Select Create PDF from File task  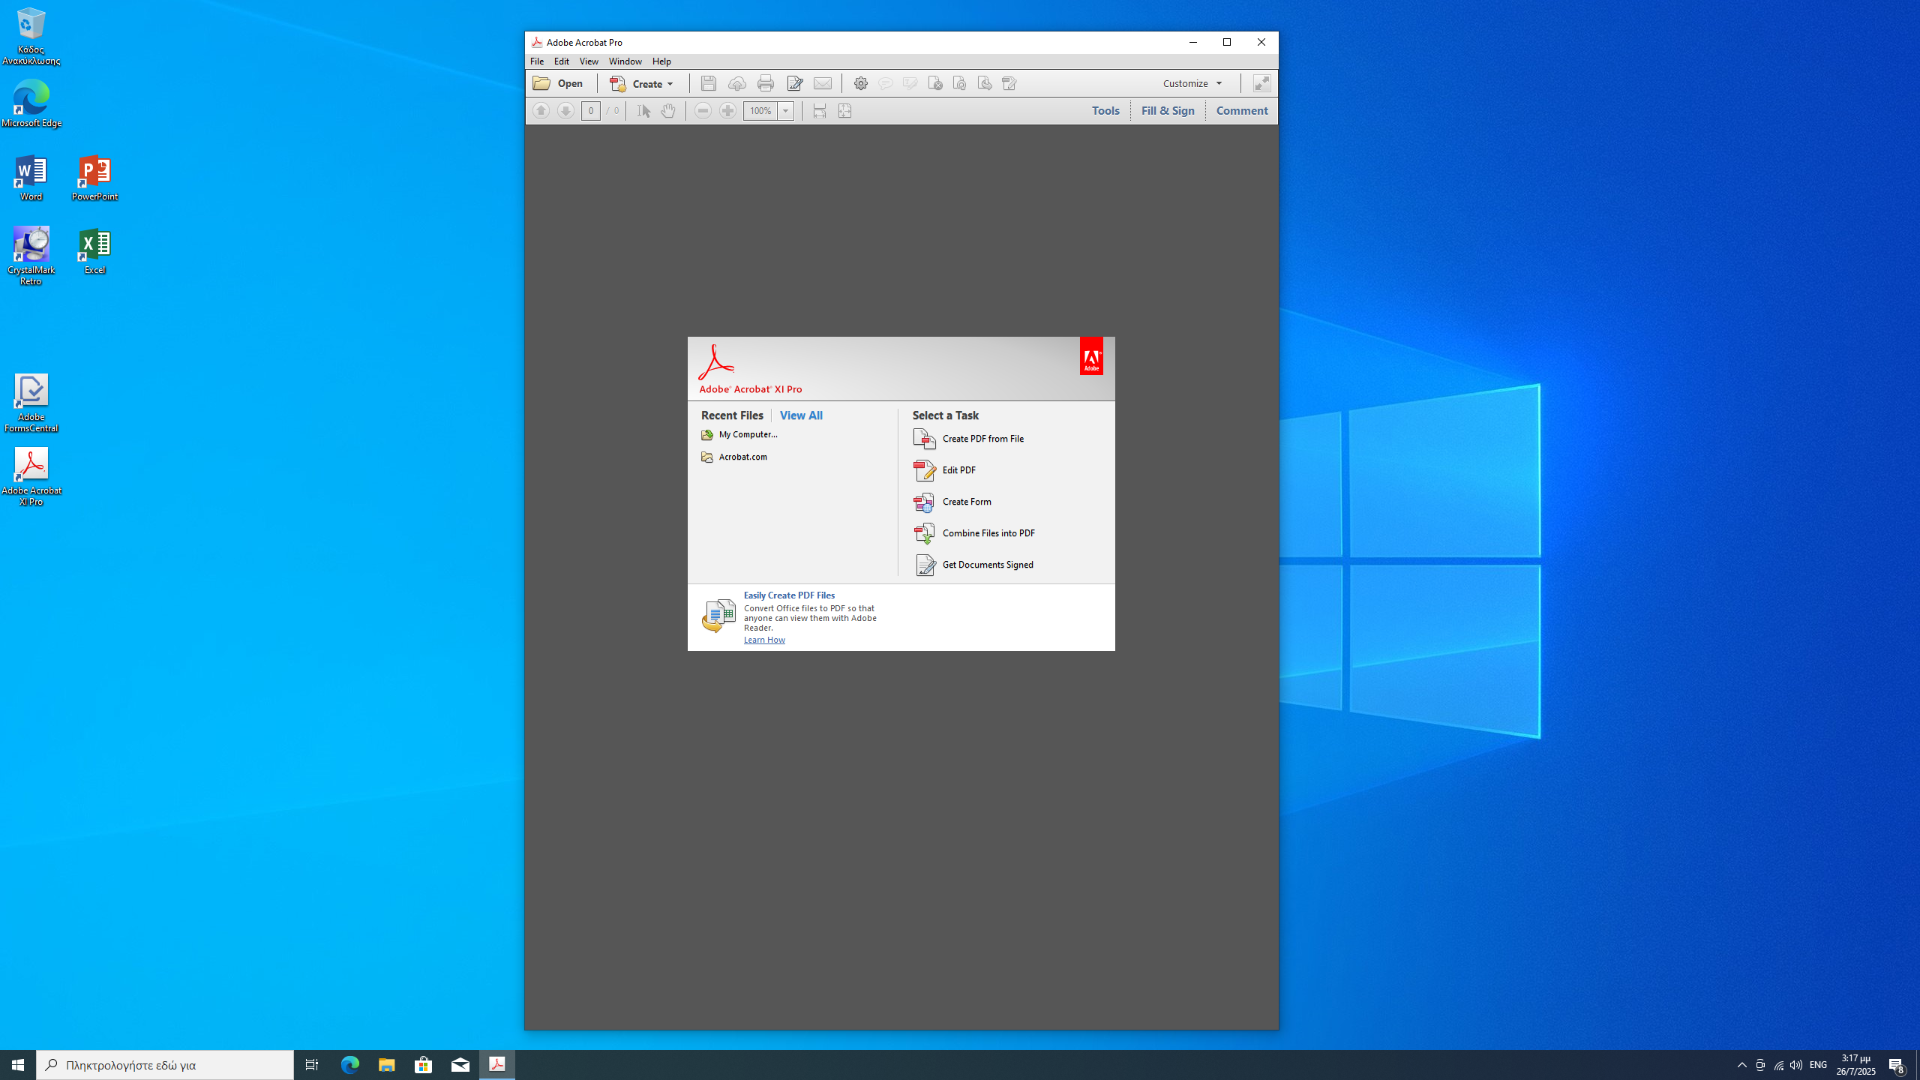point(968,439)
